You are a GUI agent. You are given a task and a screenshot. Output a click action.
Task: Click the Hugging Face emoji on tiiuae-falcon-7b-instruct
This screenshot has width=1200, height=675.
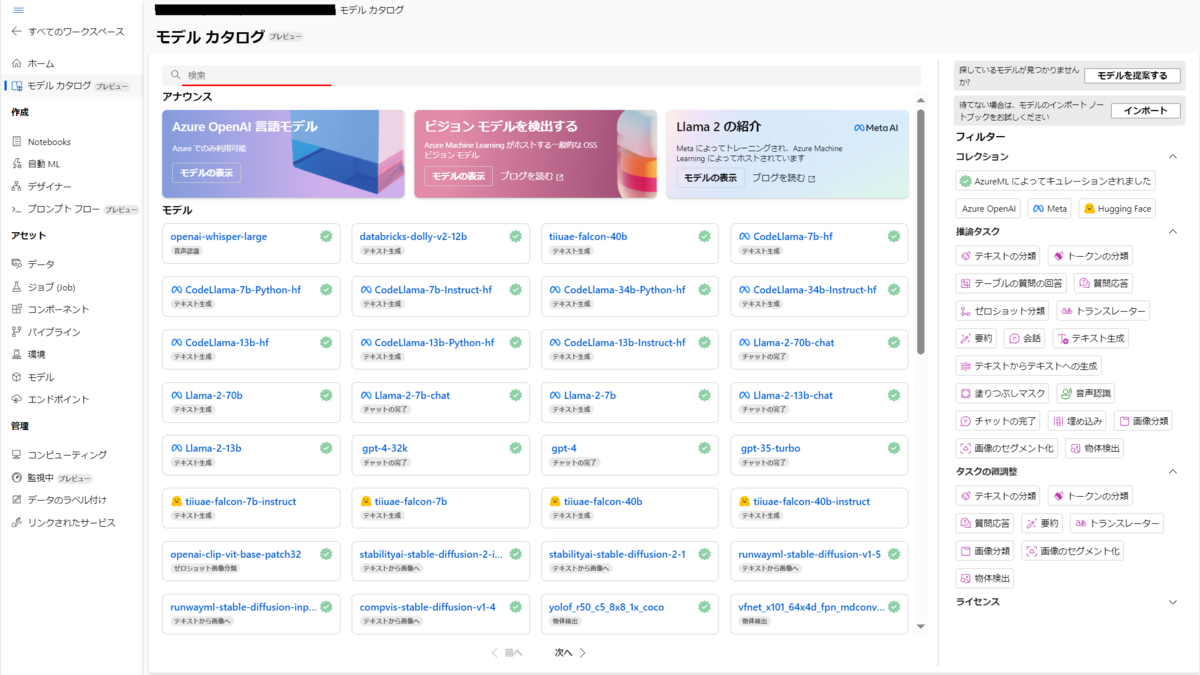176,501
